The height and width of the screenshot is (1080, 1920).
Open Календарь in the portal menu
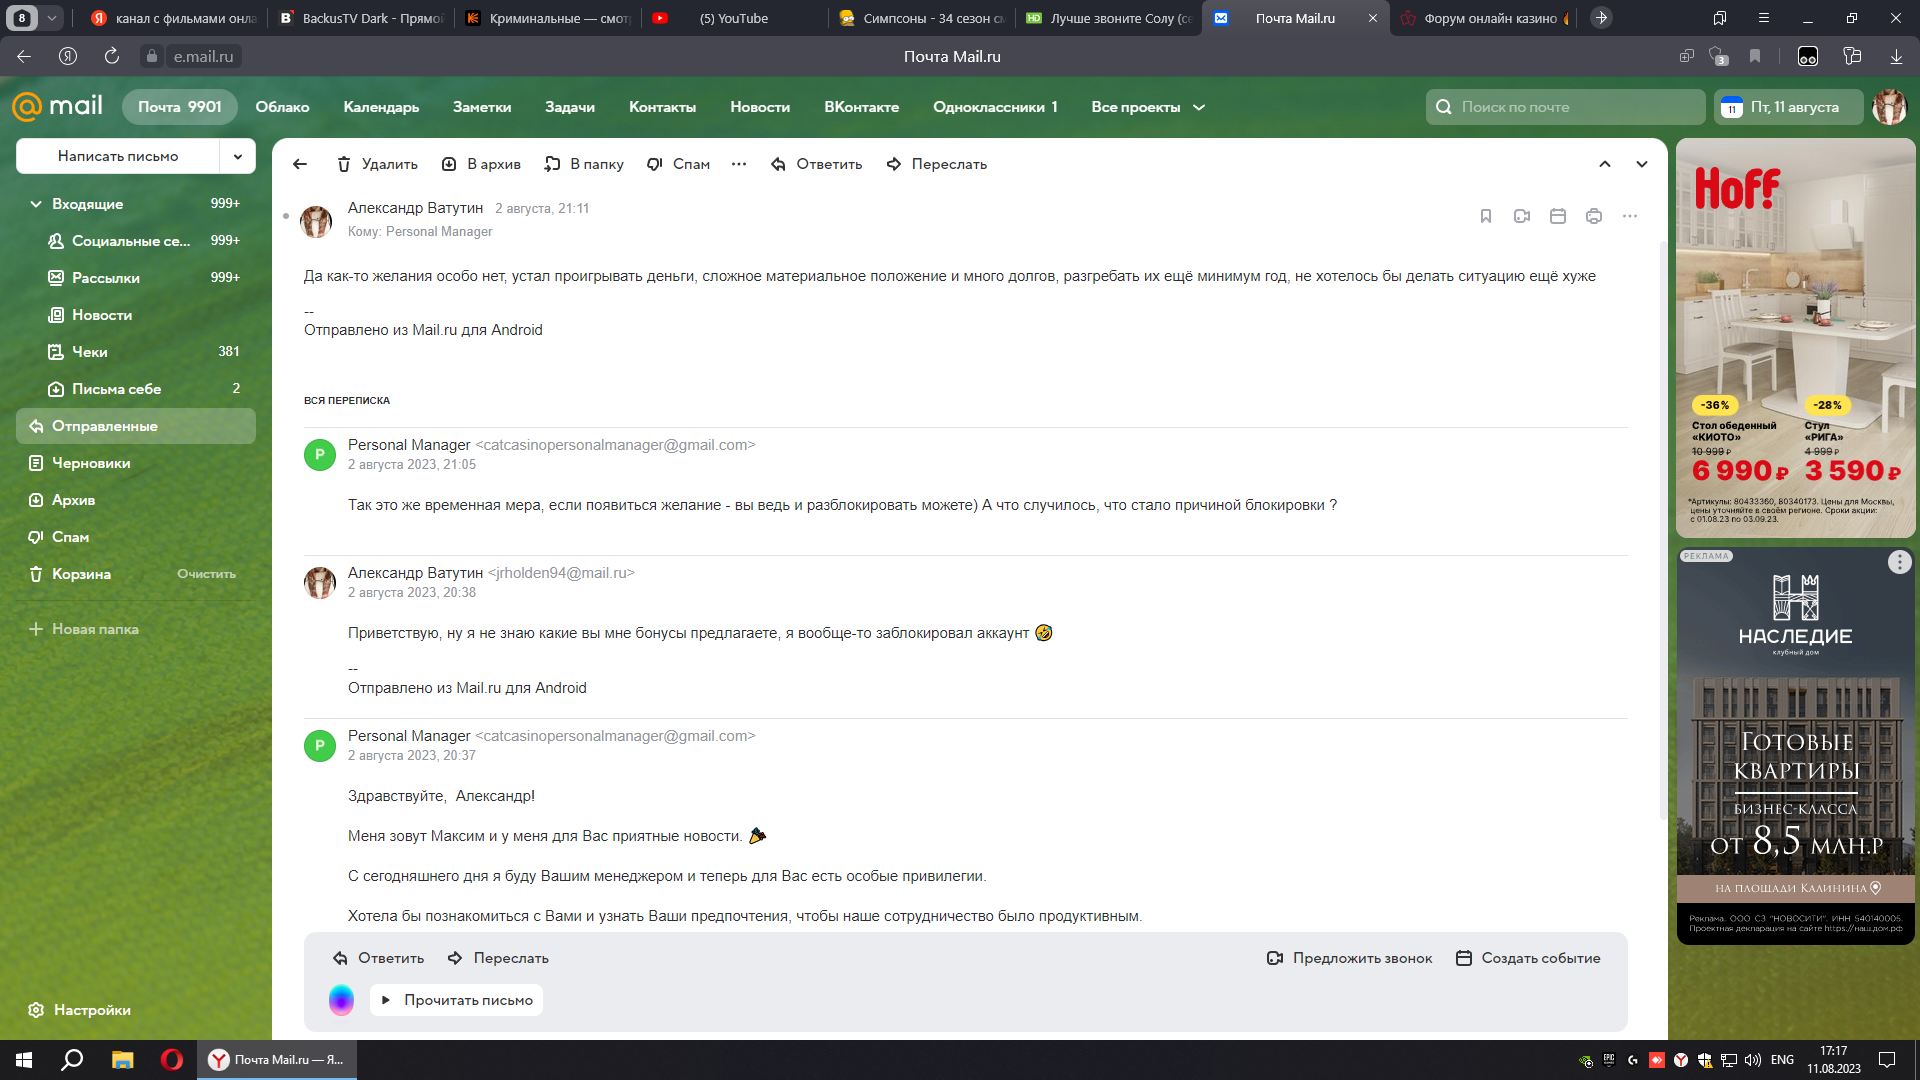(381, 107)
